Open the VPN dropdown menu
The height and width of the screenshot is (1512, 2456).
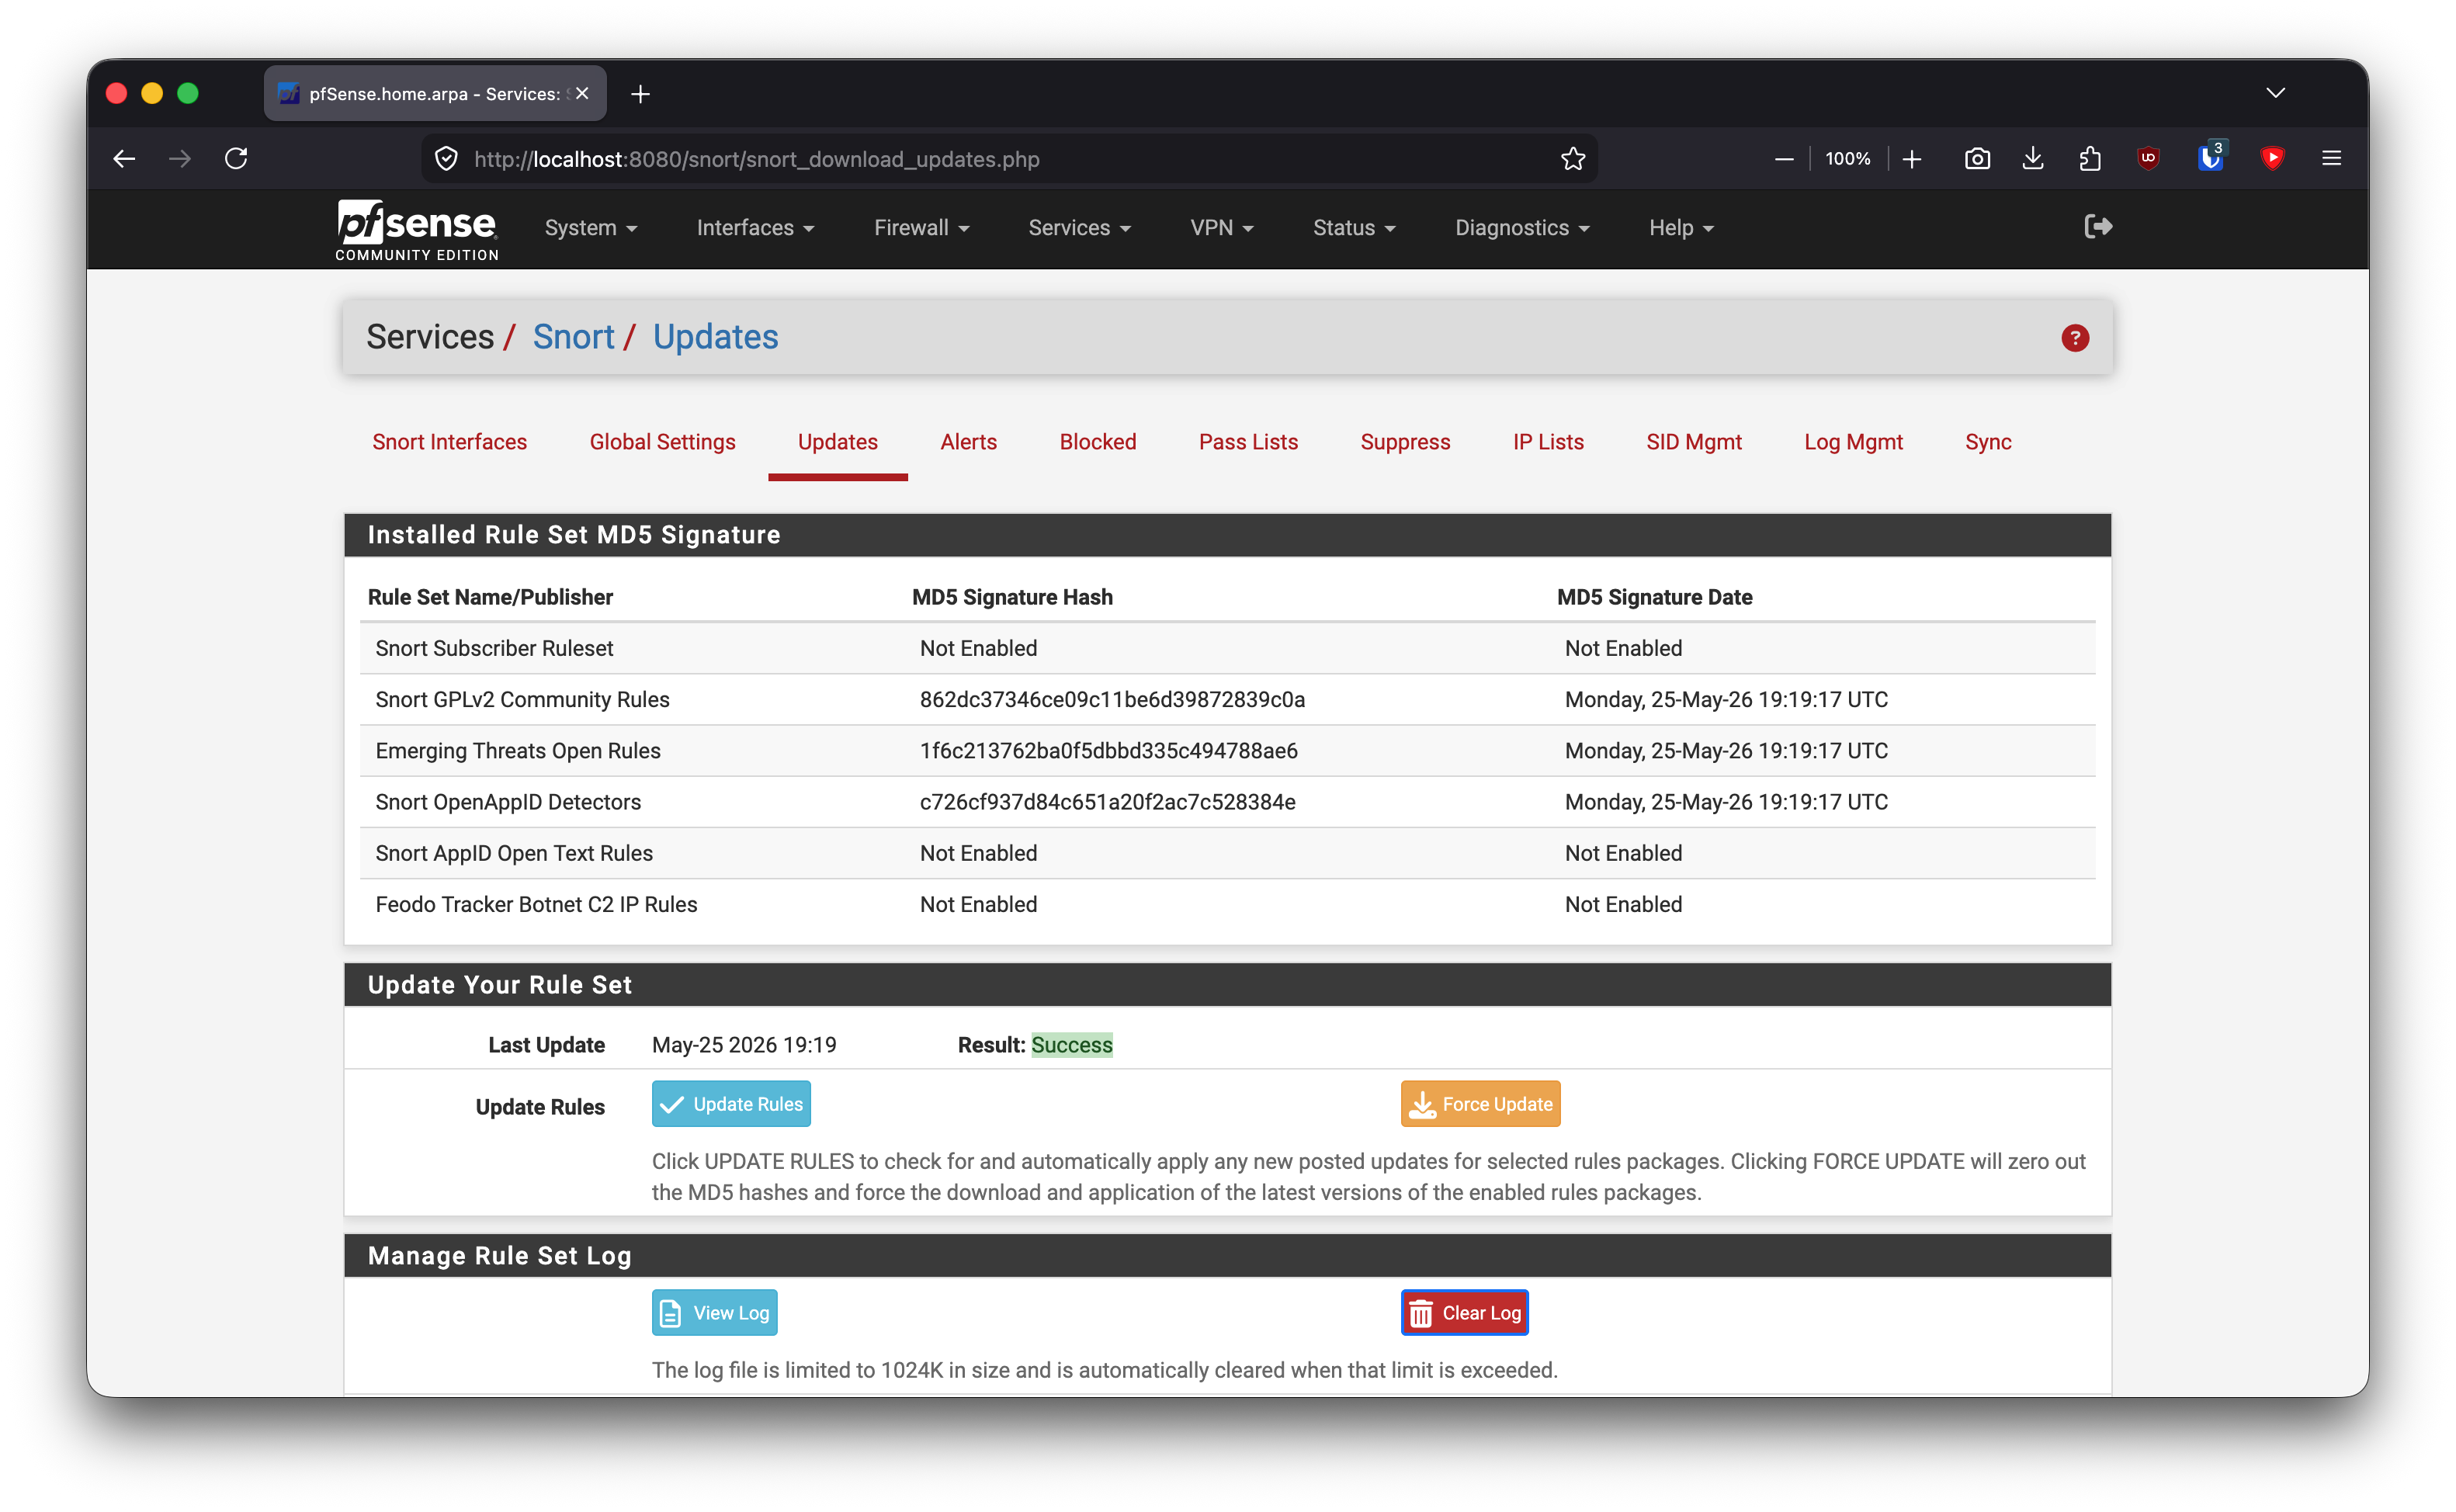(x=1221, y=228)
